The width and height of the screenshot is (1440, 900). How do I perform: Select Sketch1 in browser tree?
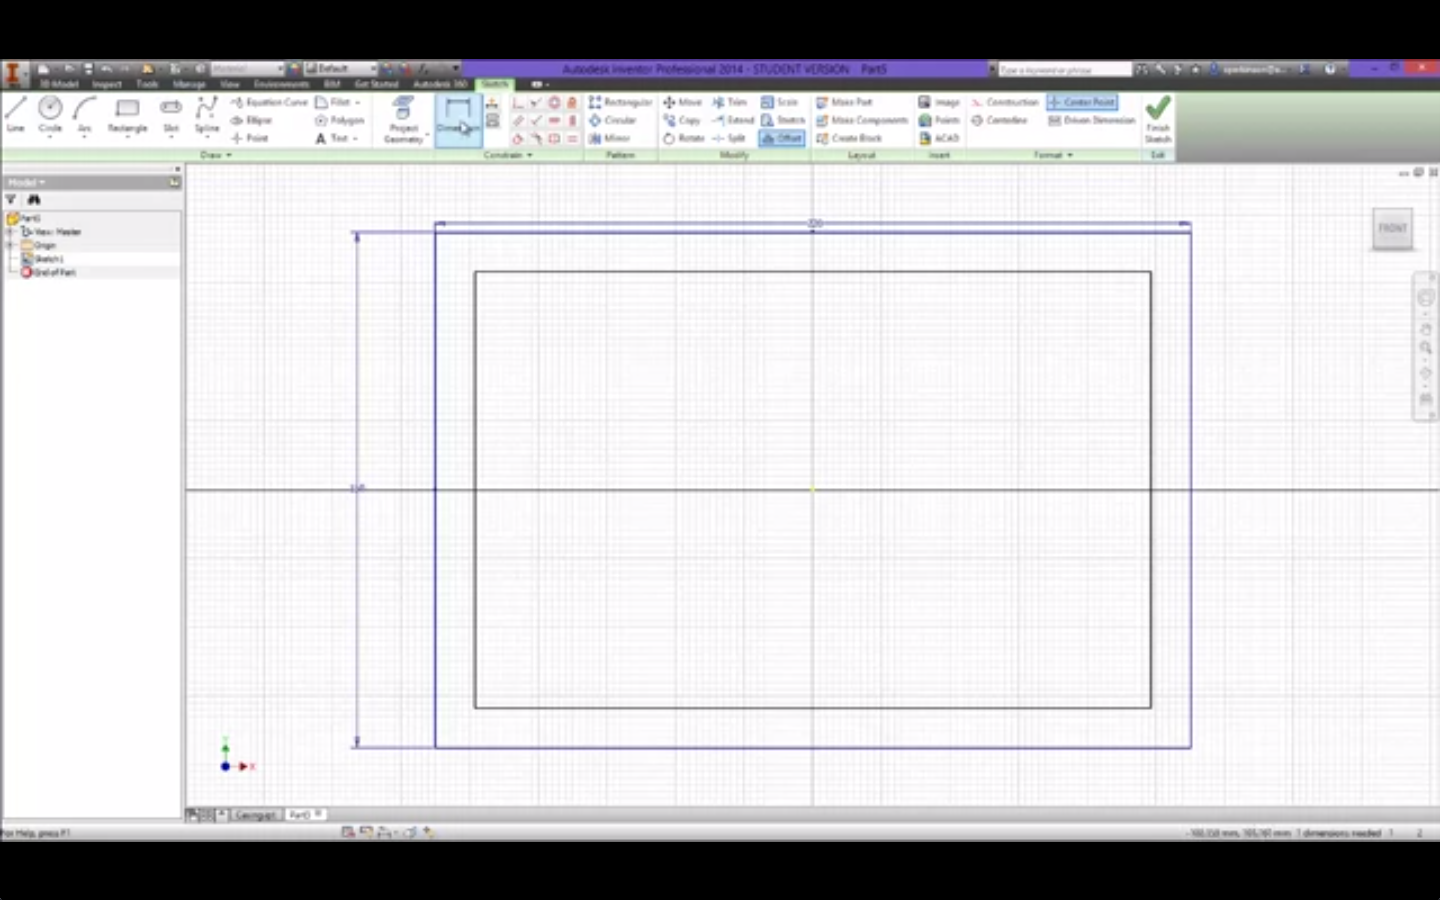(42, 258)
